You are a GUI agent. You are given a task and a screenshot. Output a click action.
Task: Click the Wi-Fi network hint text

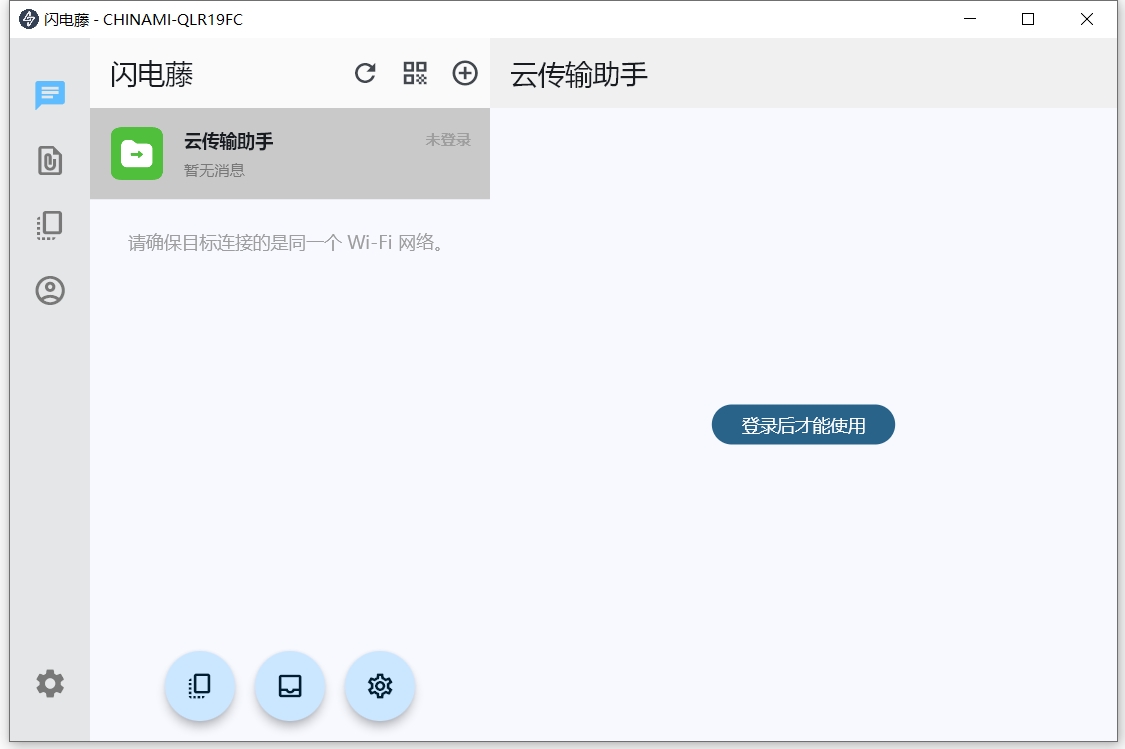pyautogui.click(x=286, y=242)
